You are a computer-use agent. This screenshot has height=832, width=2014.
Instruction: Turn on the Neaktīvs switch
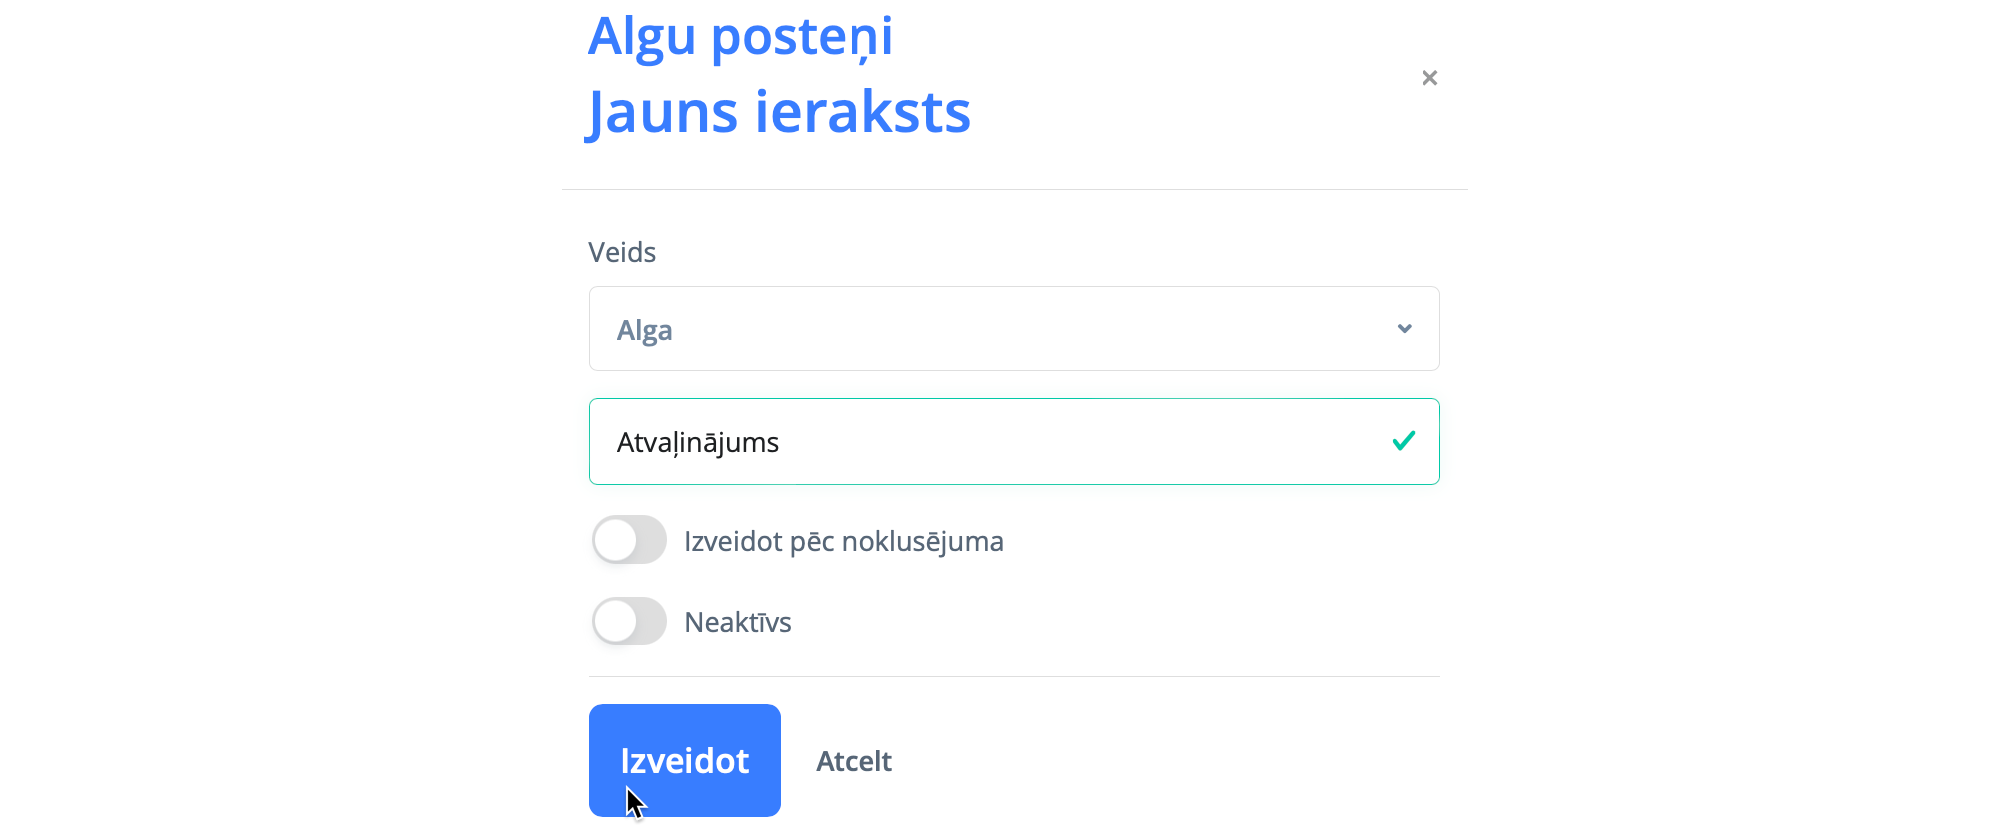coord(629,621)
